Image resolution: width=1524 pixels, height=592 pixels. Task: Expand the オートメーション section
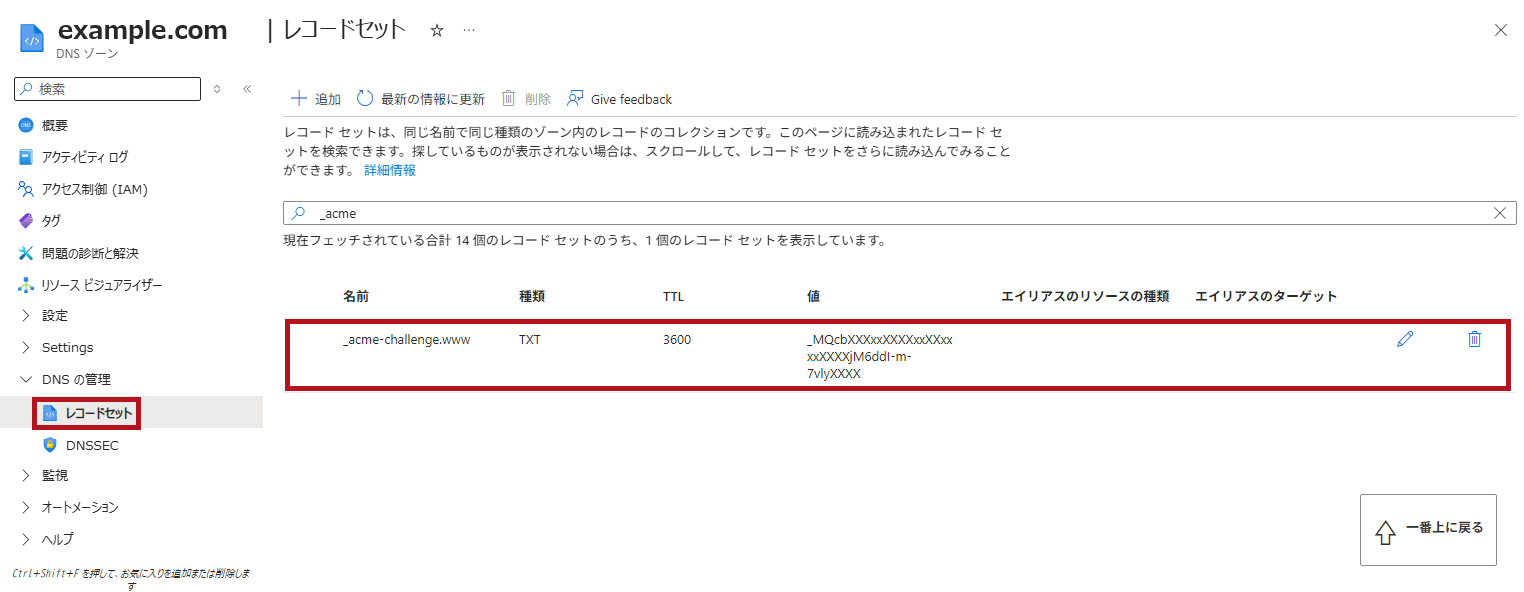click(x=79, y=508)
